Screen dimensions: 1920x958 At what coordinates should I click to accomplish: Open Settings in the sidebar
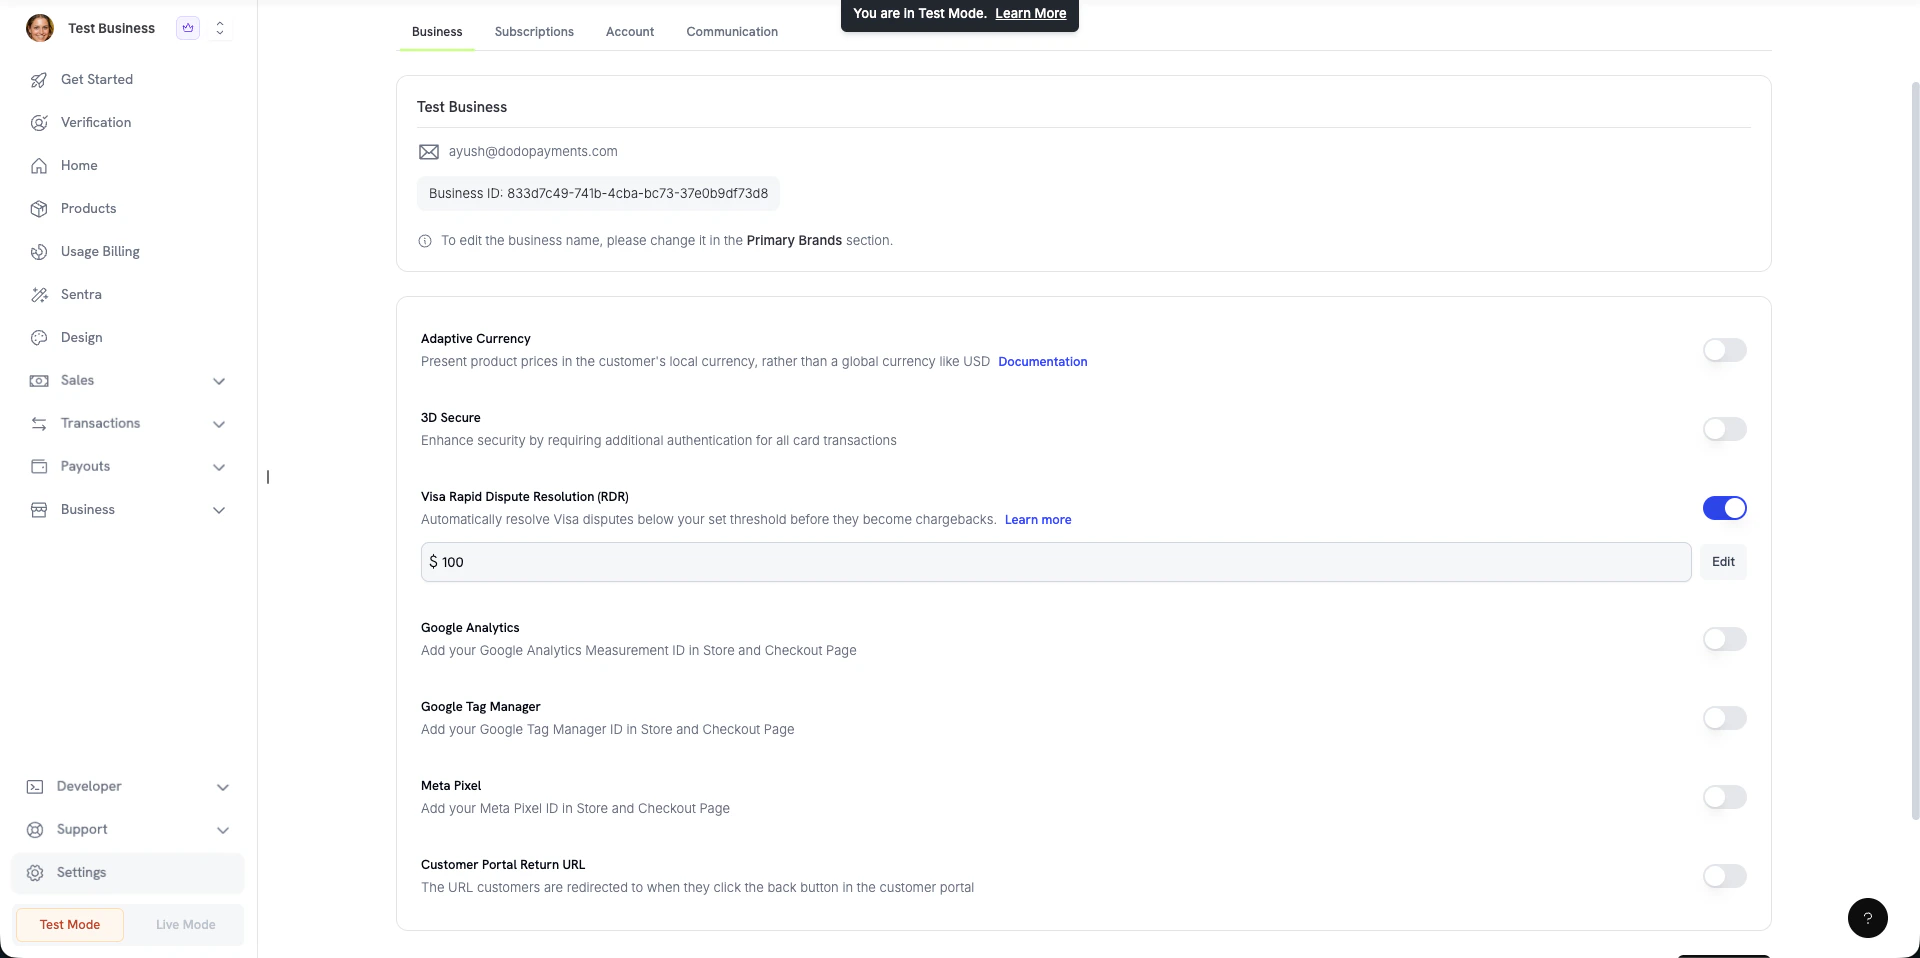(127, 873)
